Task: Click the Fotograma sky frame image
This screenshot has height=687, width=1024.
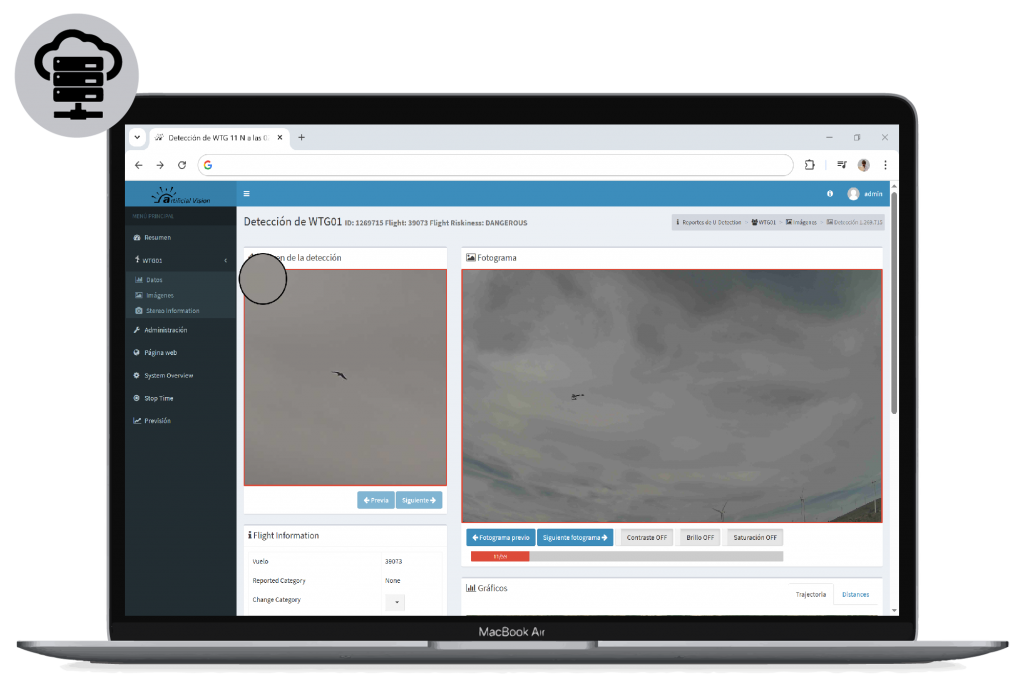Action: [x=672, y=396]
